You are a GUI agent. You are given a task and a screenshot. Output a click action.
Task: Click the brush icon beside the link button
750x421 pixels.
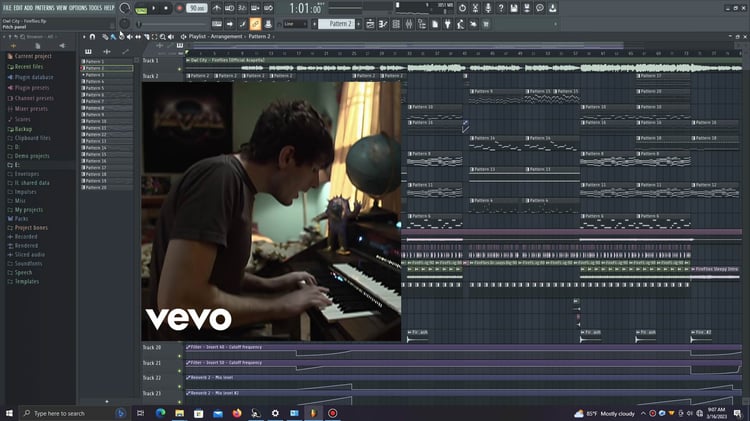243,24
